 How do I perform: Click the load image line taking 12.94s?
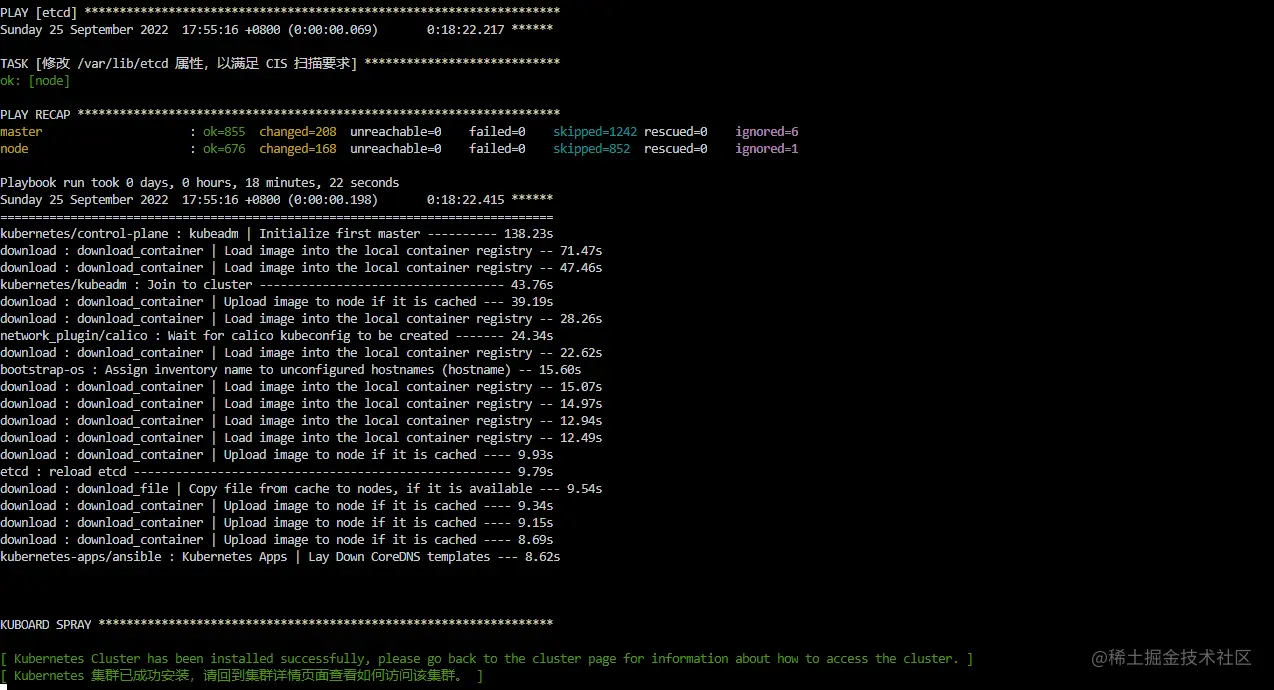[x=301, y=420]
